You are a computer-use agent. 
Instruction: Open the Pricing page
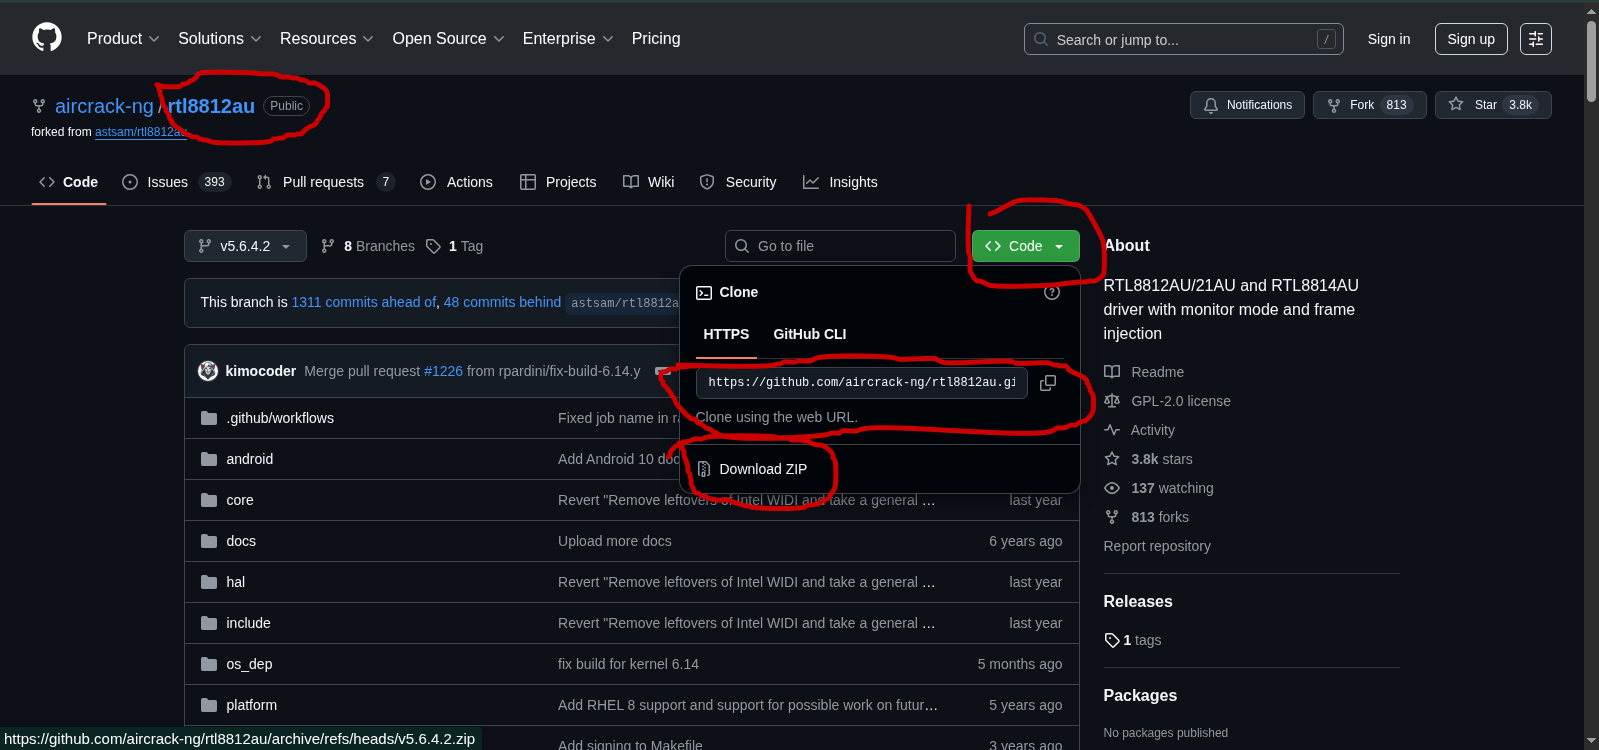pos(656,39)
